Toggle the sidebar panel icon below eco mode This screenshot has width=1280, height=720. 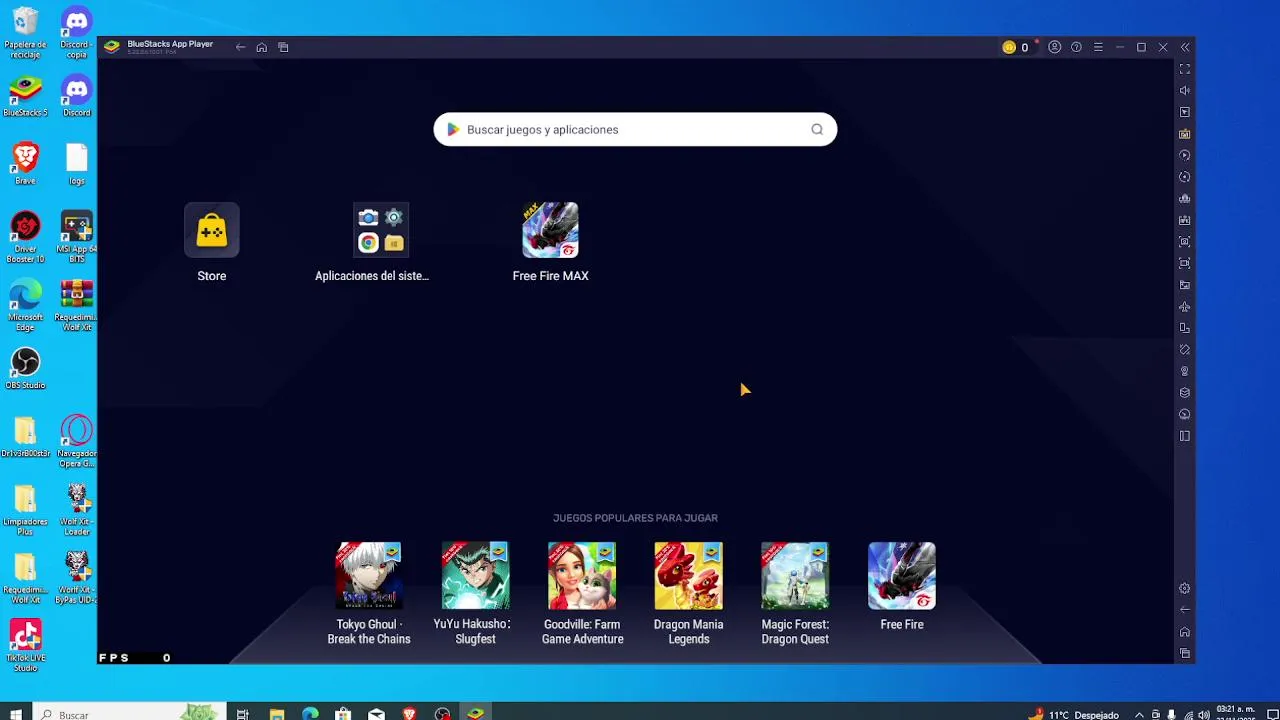1185,436
